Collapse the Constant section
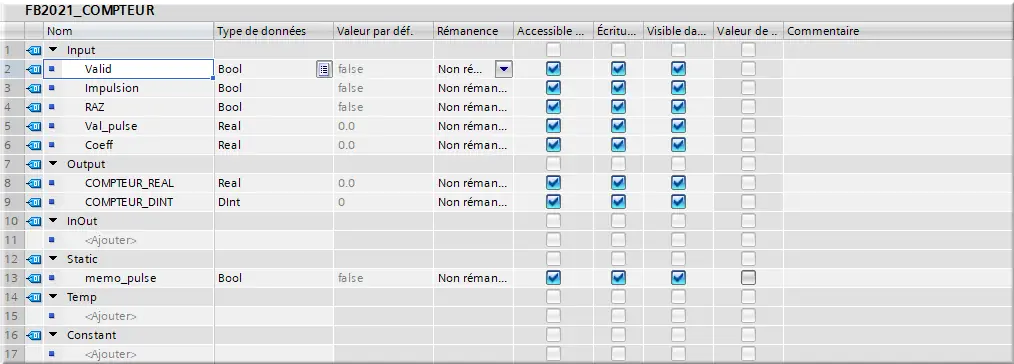This screenshot has height=364, width=1014. tap(52, 336)
